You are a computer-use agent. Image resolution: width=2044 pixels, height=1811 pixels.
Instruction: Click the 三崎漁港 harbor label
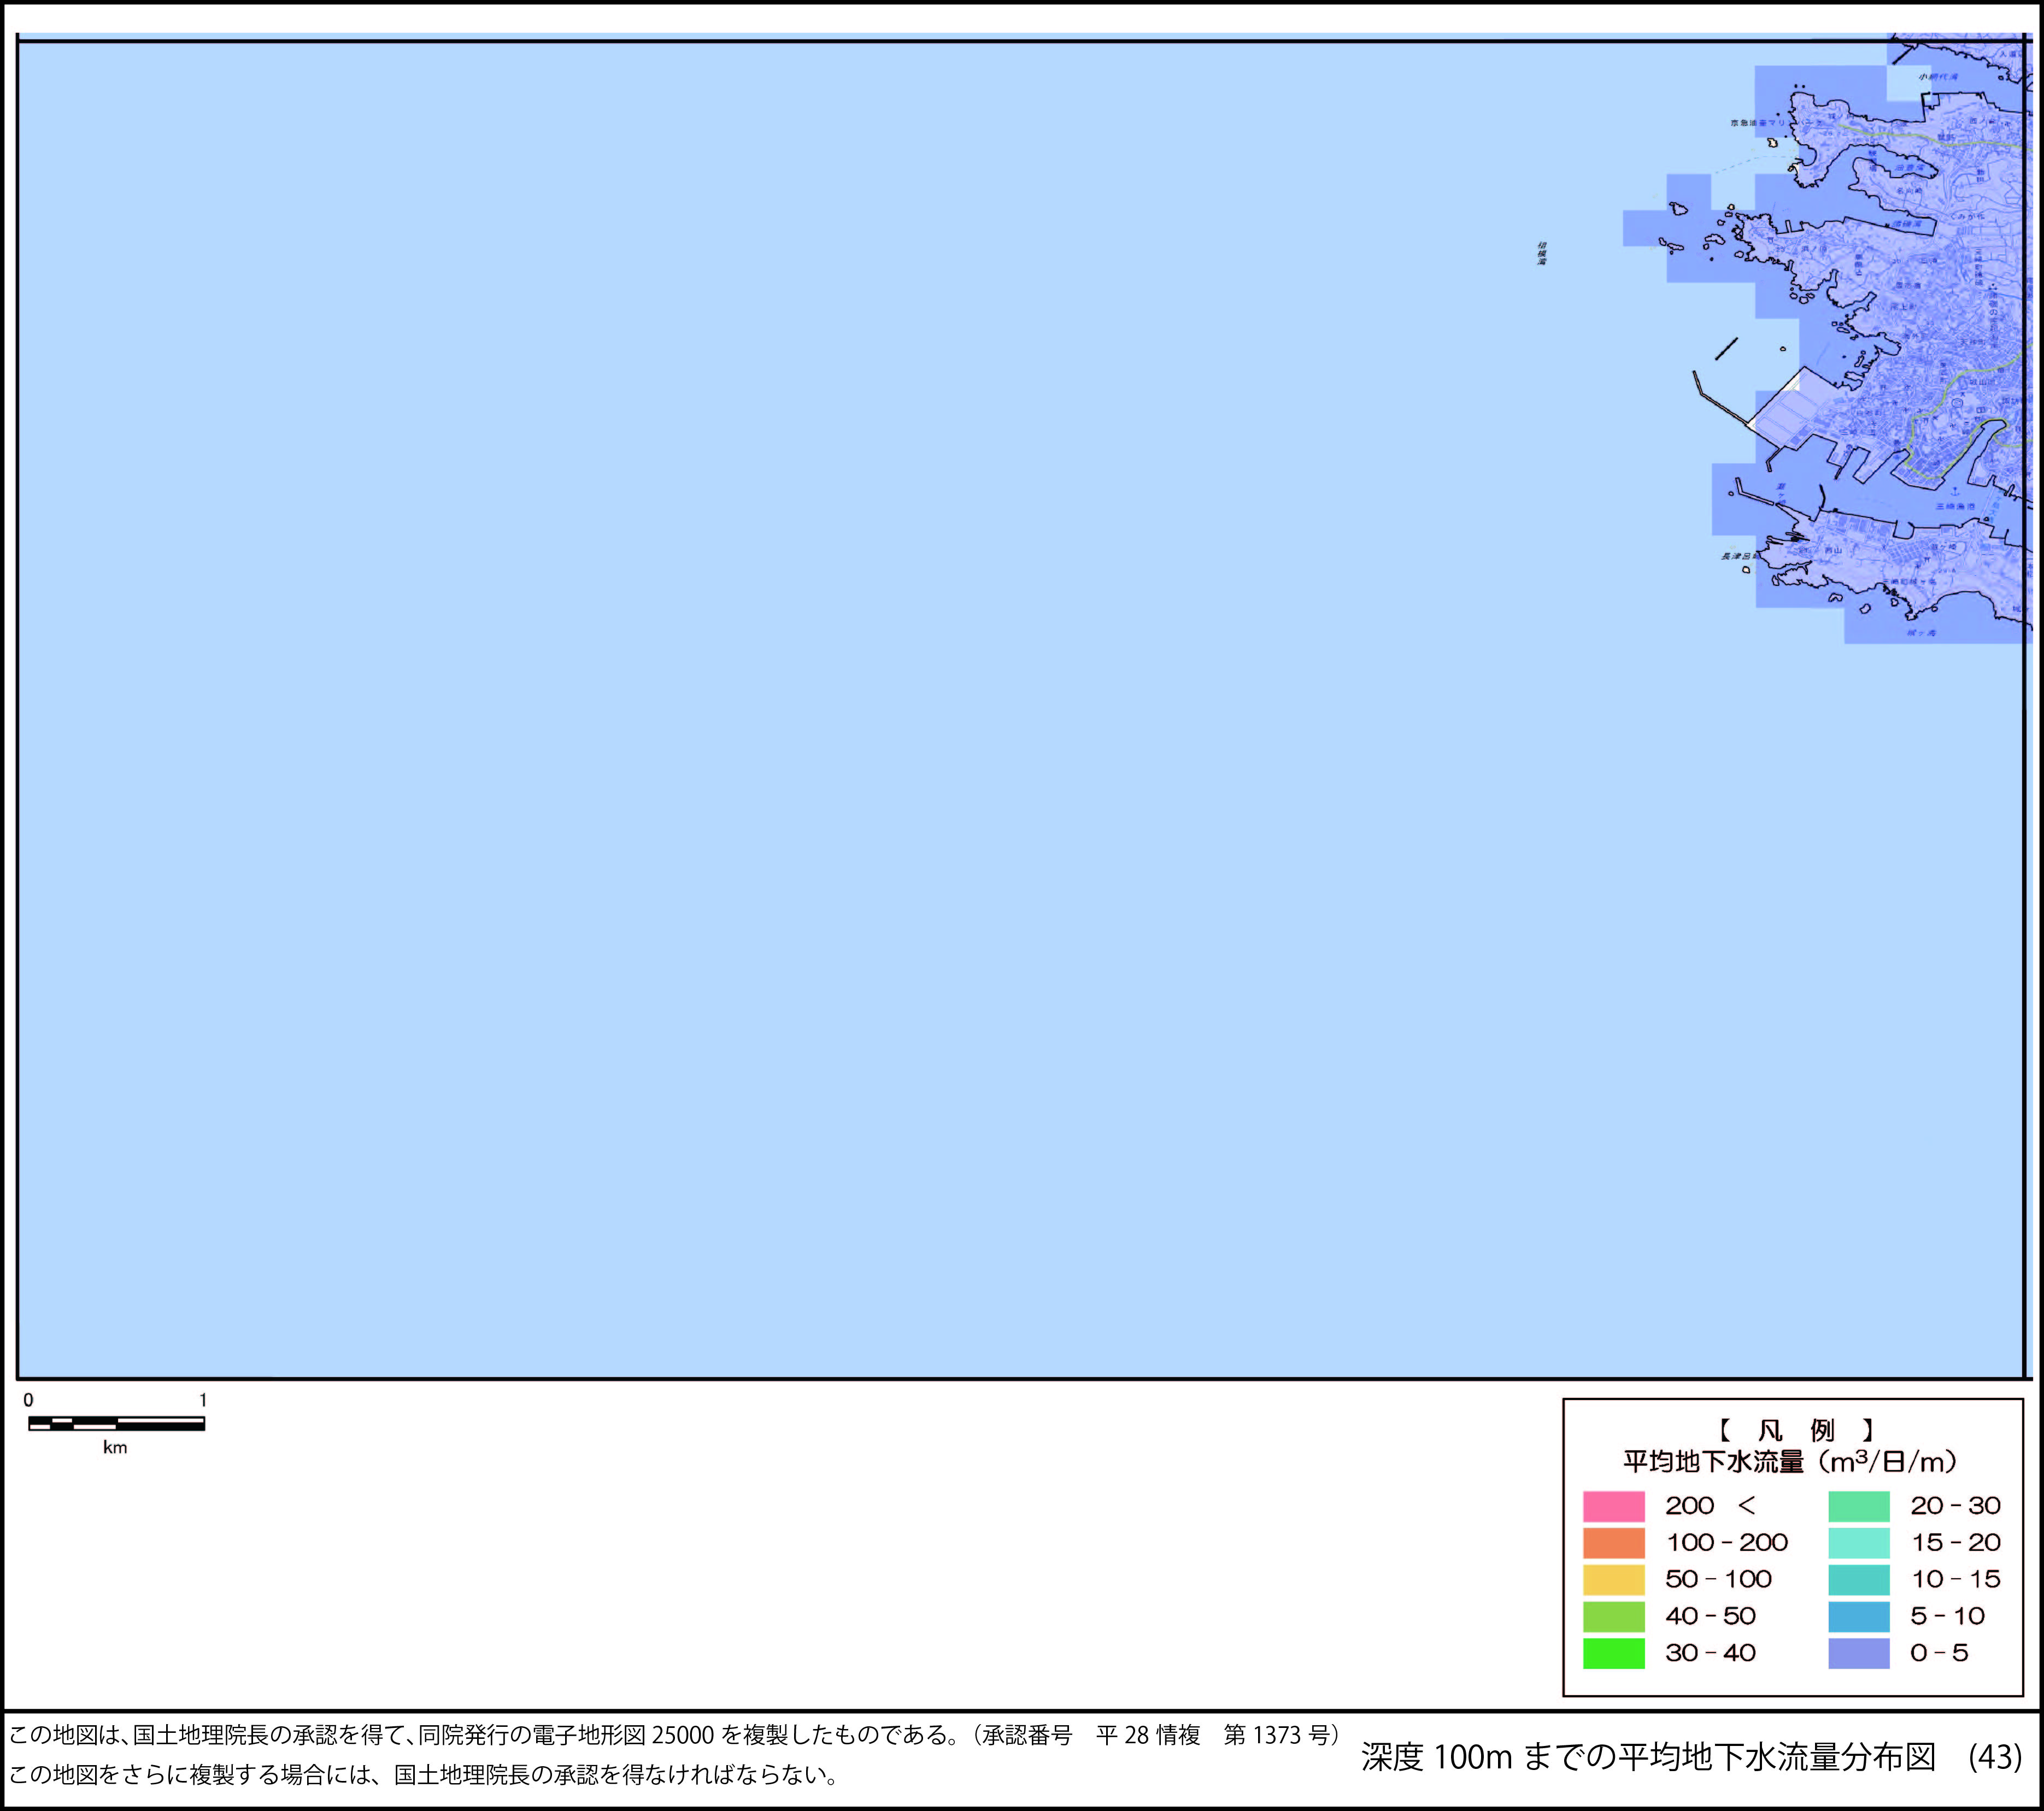[x=1956, y=506]
